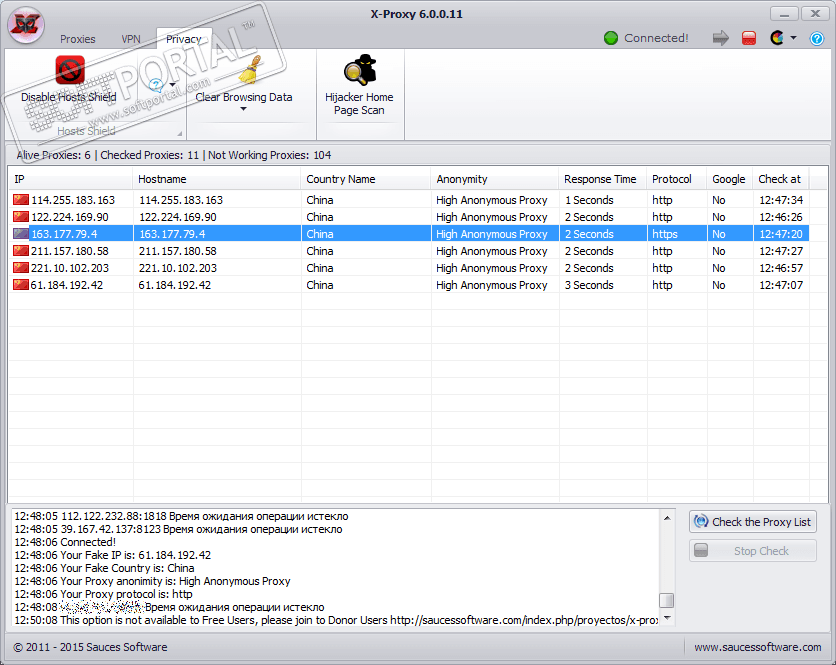836x665 pixels.
Task: Sort by Google column header
Action: point(730,179)
